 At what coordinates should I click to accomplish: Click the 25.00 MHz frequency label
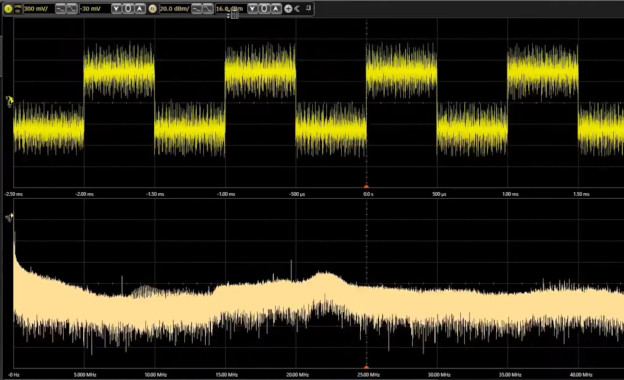coord(368,375)
